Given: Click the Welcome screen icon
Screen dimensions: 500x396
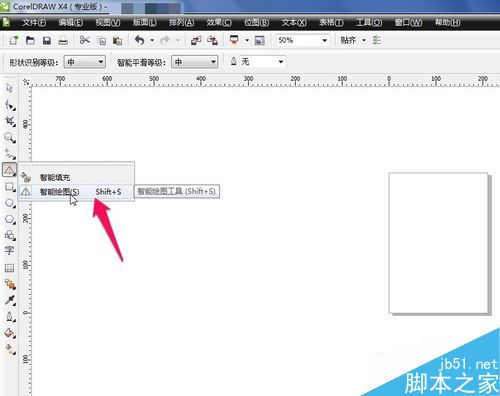Looking at the screenshot, I should [260, 41].
